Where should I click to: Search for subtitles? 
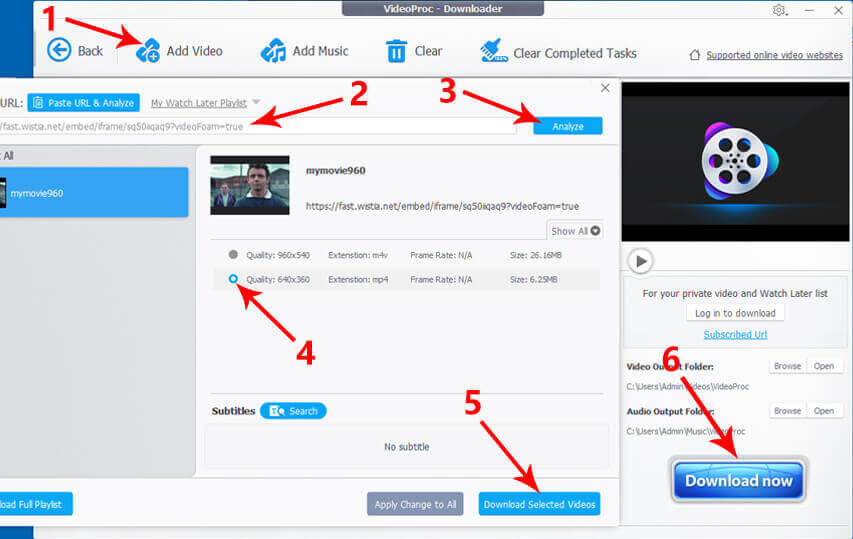pos(293,411)
